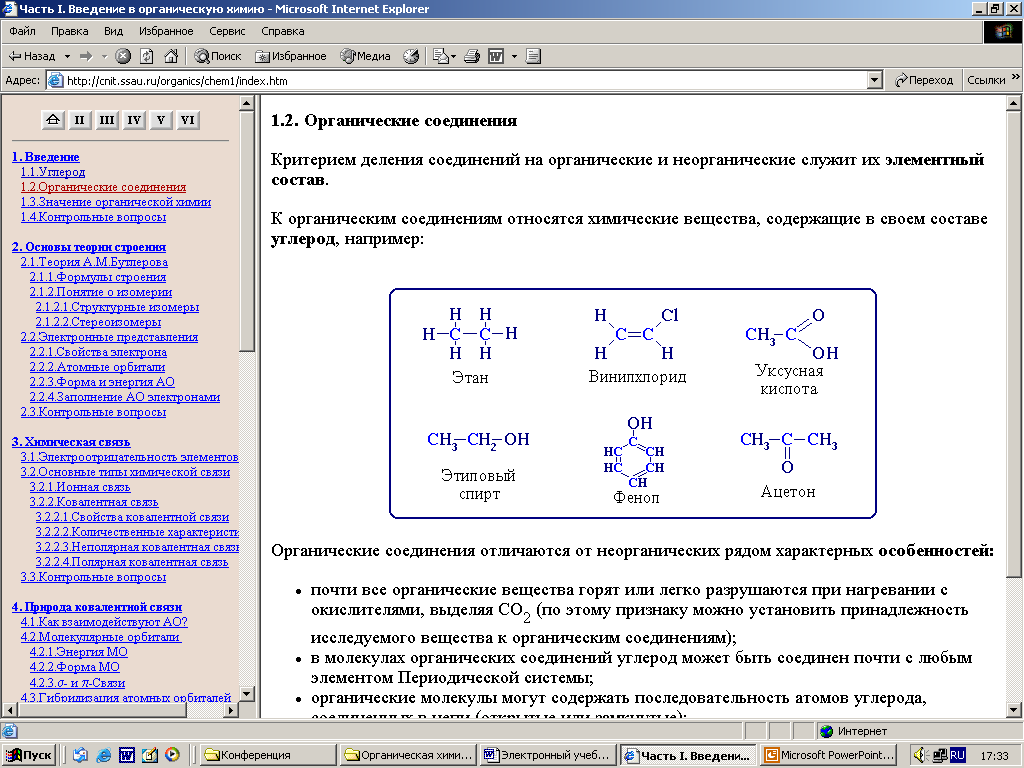Click the RU language indicator
The height and width of the screenshot is (768, 1024).
957,755
